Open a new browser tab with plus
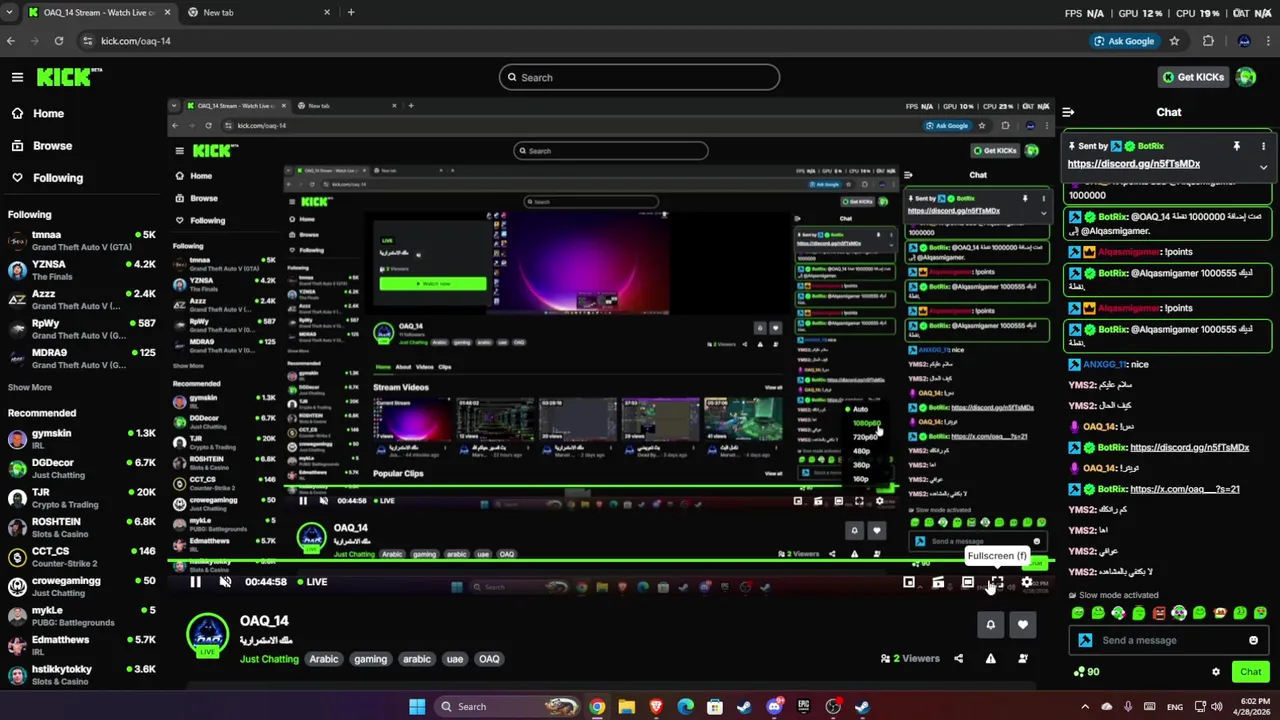 (x=351, y=13)
